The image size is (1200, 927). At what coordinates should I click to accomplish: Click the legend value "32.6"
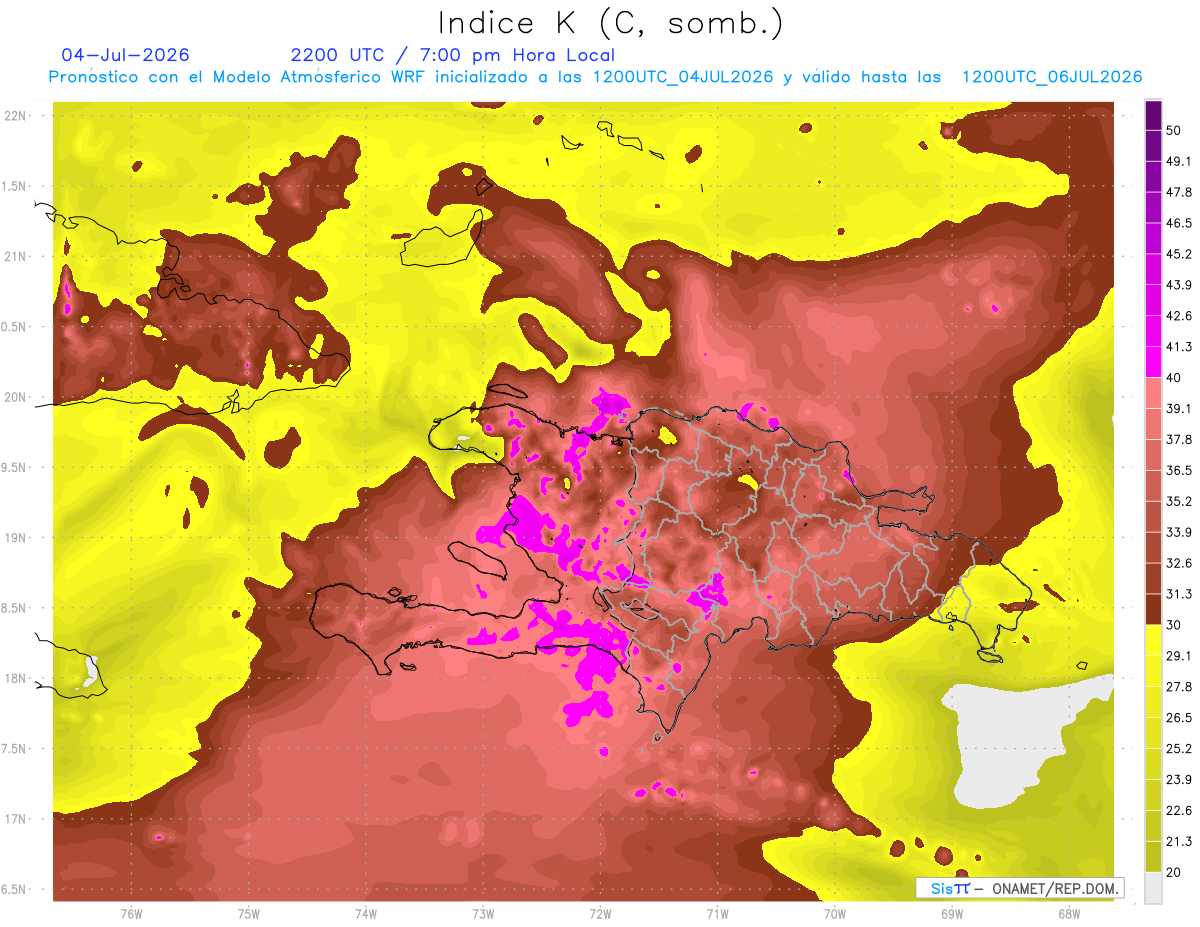coord(1178,563)
